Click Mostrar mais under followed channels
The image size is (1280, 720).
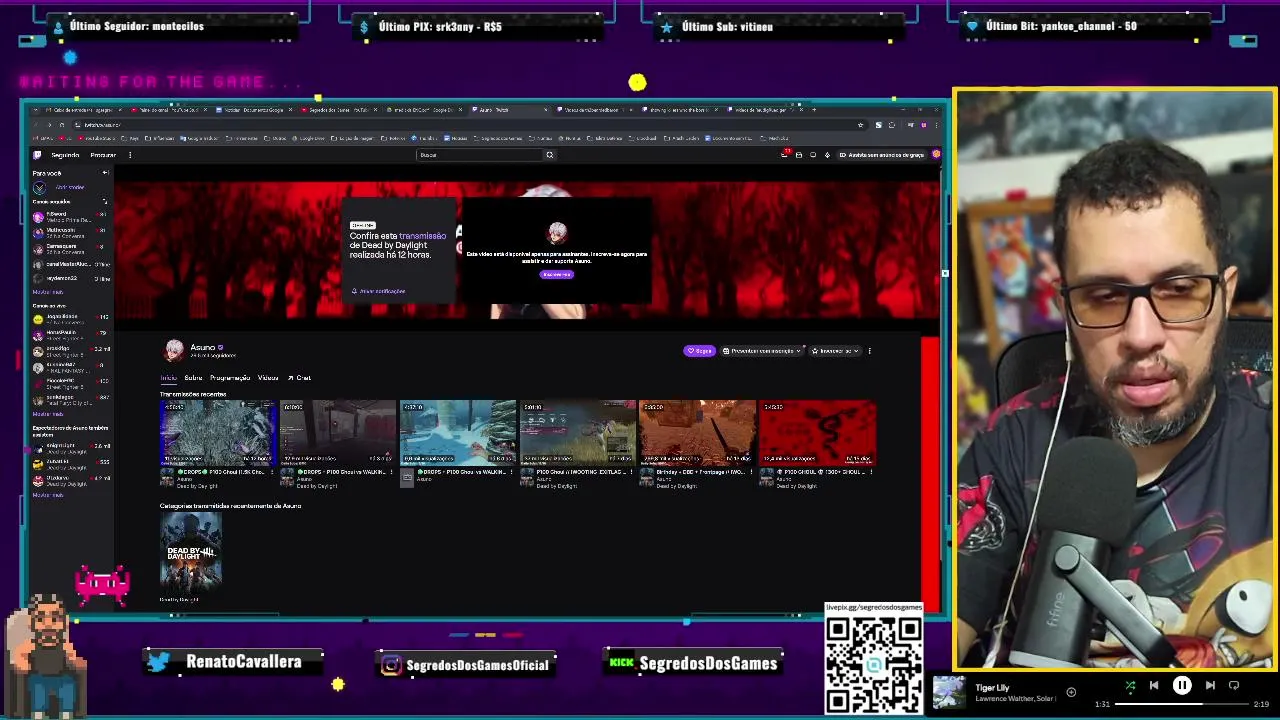click(x=47, y=292)
